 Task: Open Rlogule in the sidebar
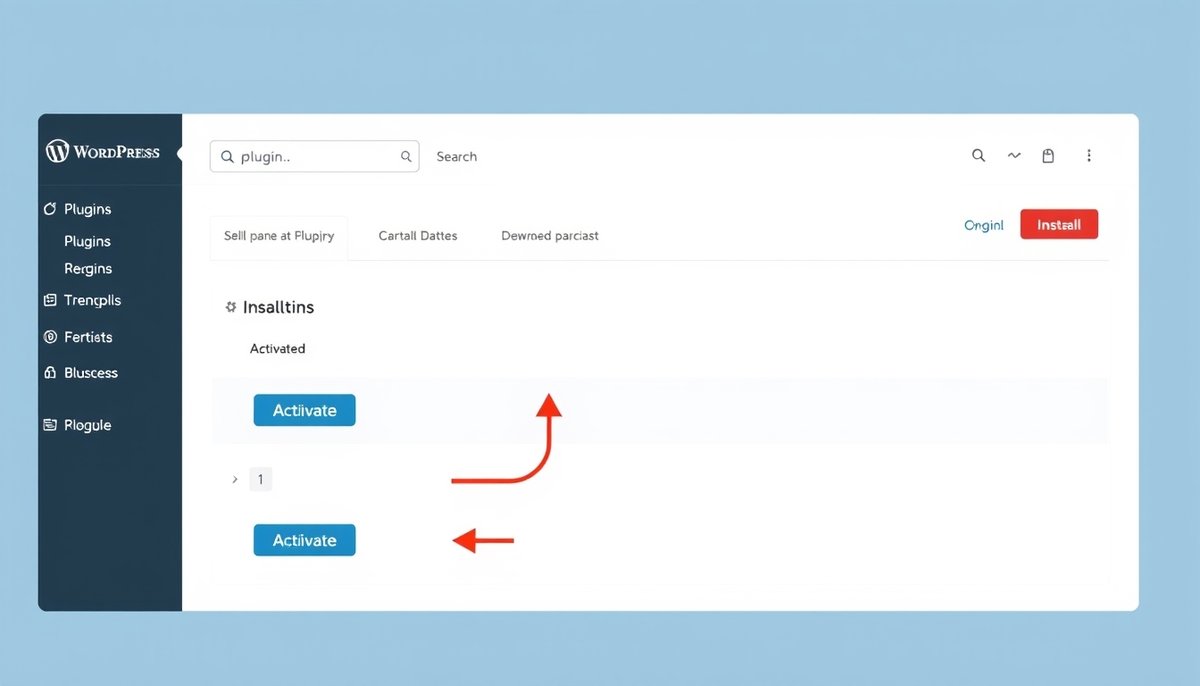87,425
